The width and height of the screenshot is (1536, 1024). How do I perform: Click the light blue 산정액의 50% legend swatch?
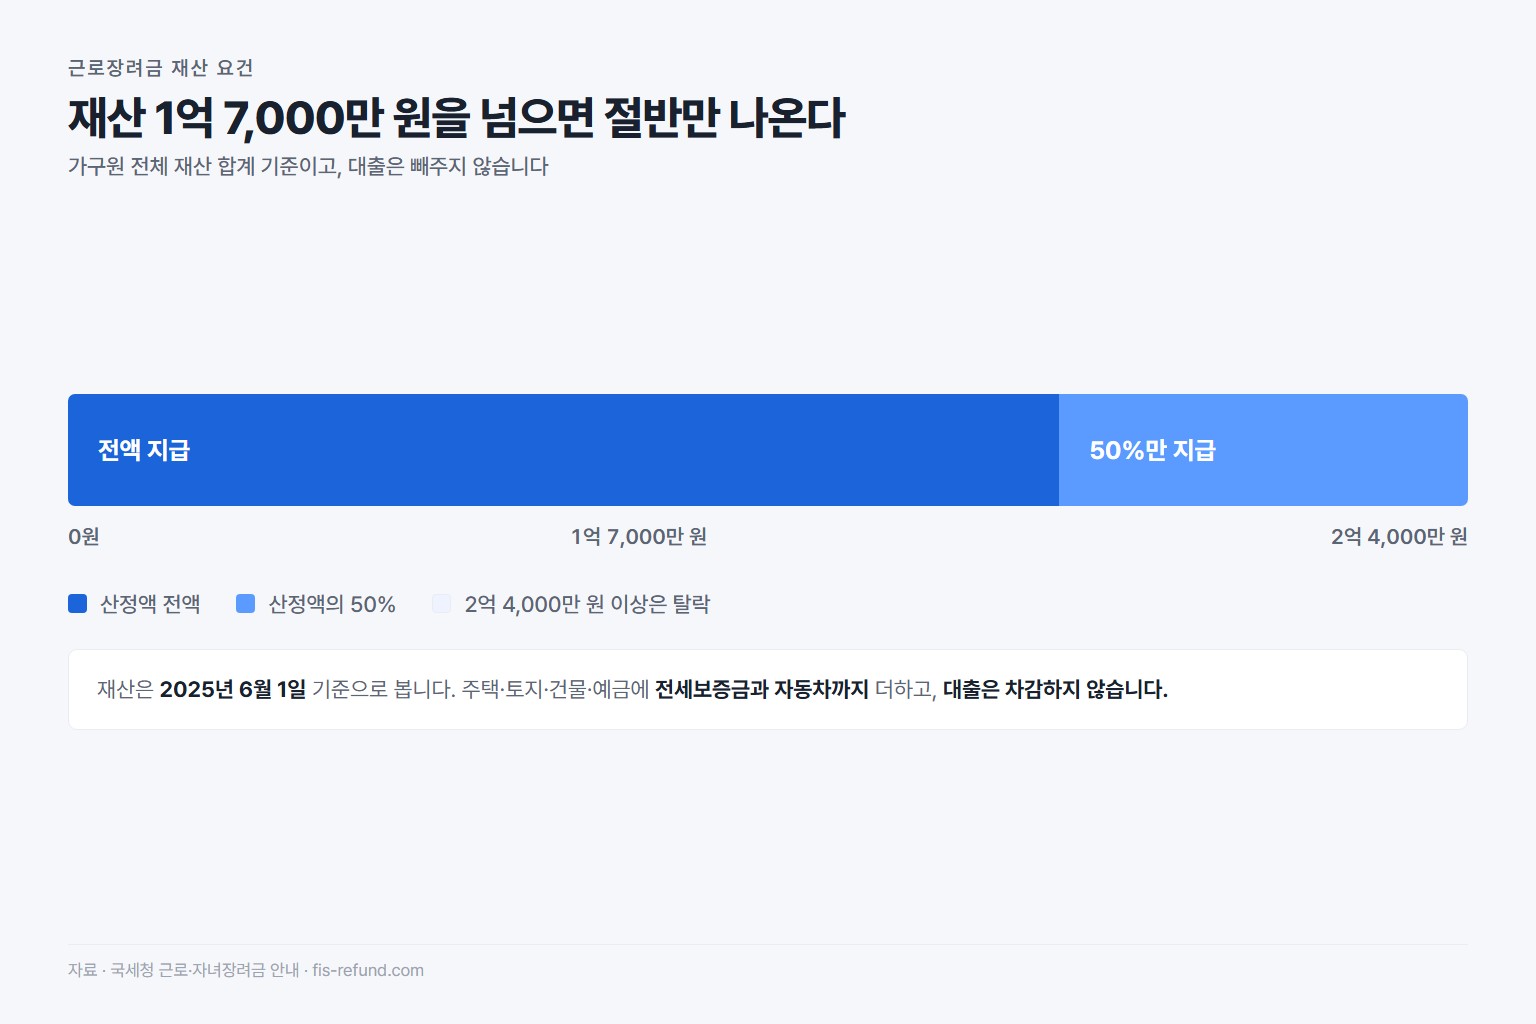[245, 603]
